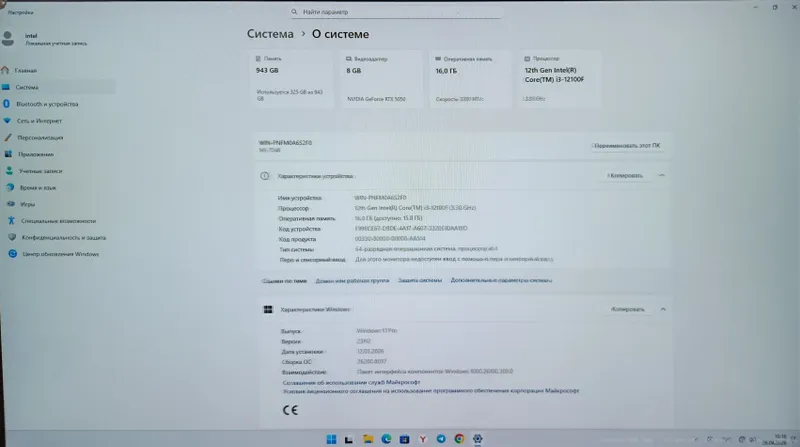Click the Код продукта value row
The width and height of the screenshot is (800, 447).
[390, 239]
